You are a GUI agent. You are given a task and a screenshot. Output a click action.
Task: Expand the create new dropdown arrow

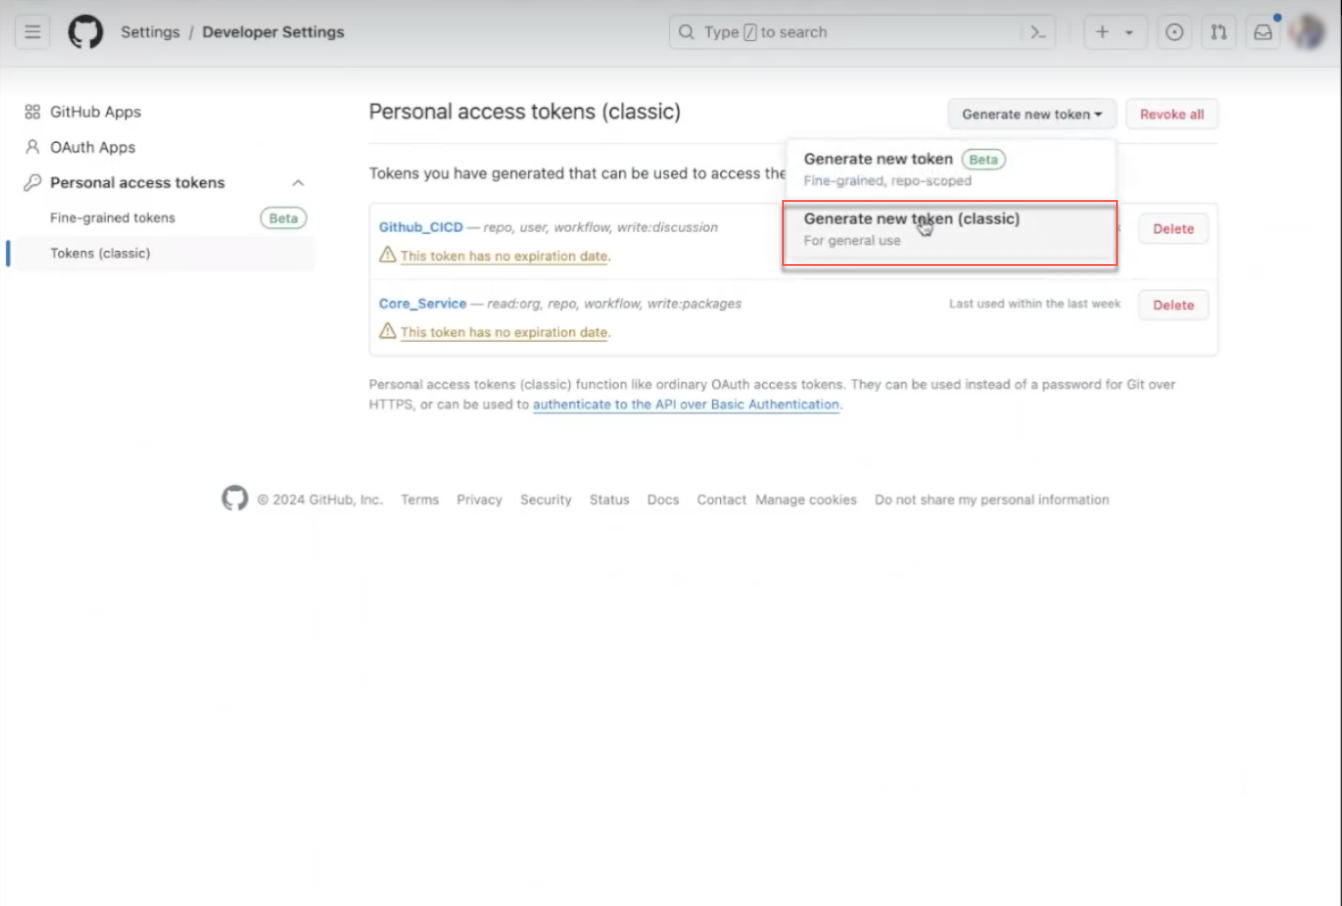pyautogui.click(x=1129, y=32)
